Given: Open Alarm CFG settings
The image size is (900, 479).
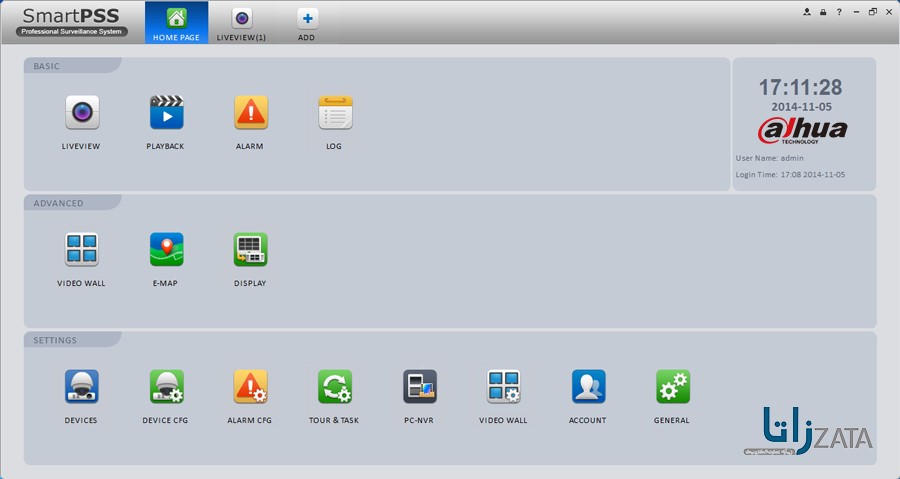Looking at the screenshot, I should [250, 387].
